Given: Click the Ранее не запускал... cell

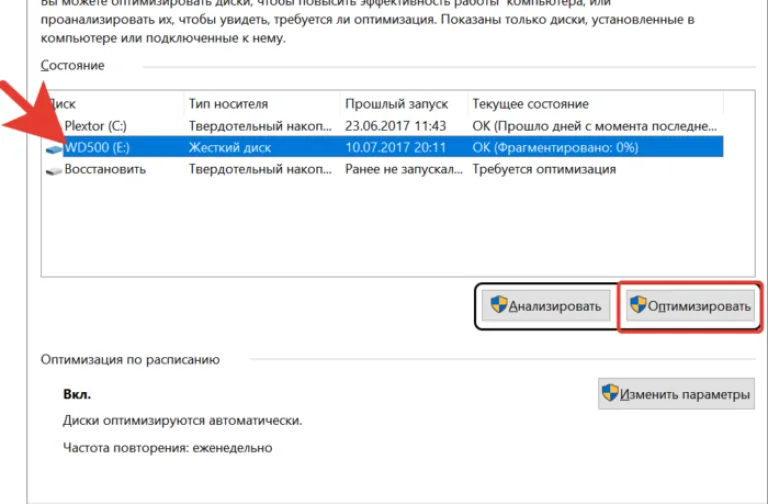Looking at the screenshot, I should point(404,169).
